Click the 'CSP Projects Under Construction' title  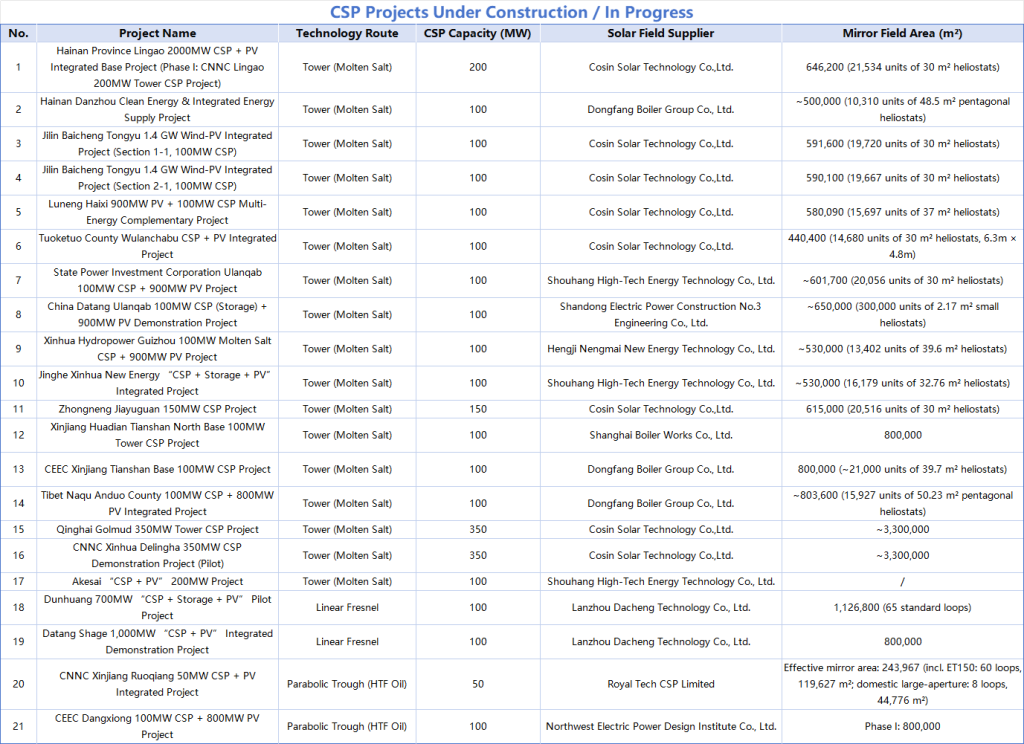pyautogui.click(x=511, y=12)
